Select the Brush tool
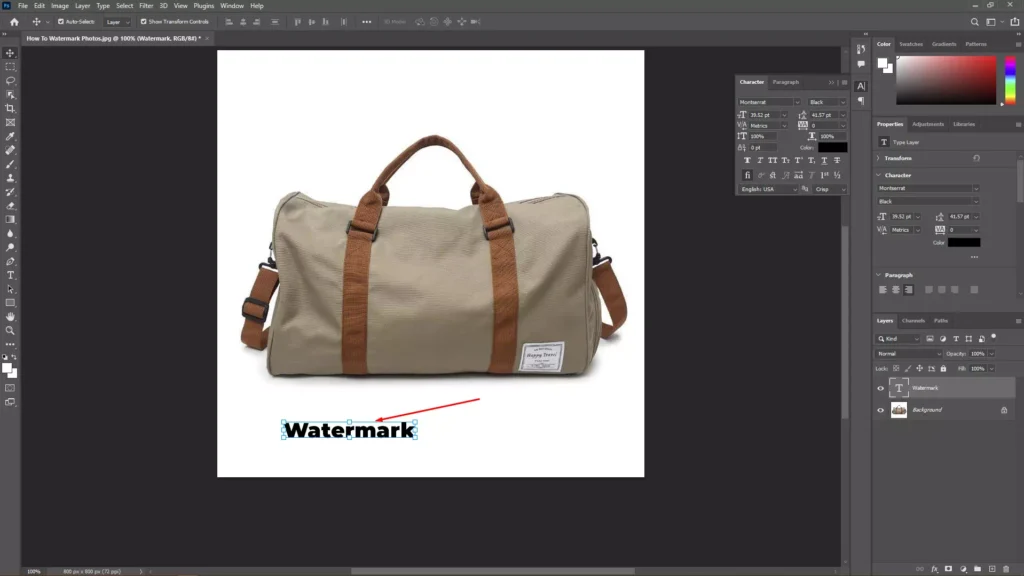The image size is (1024, 576). [x=10, y=164]
